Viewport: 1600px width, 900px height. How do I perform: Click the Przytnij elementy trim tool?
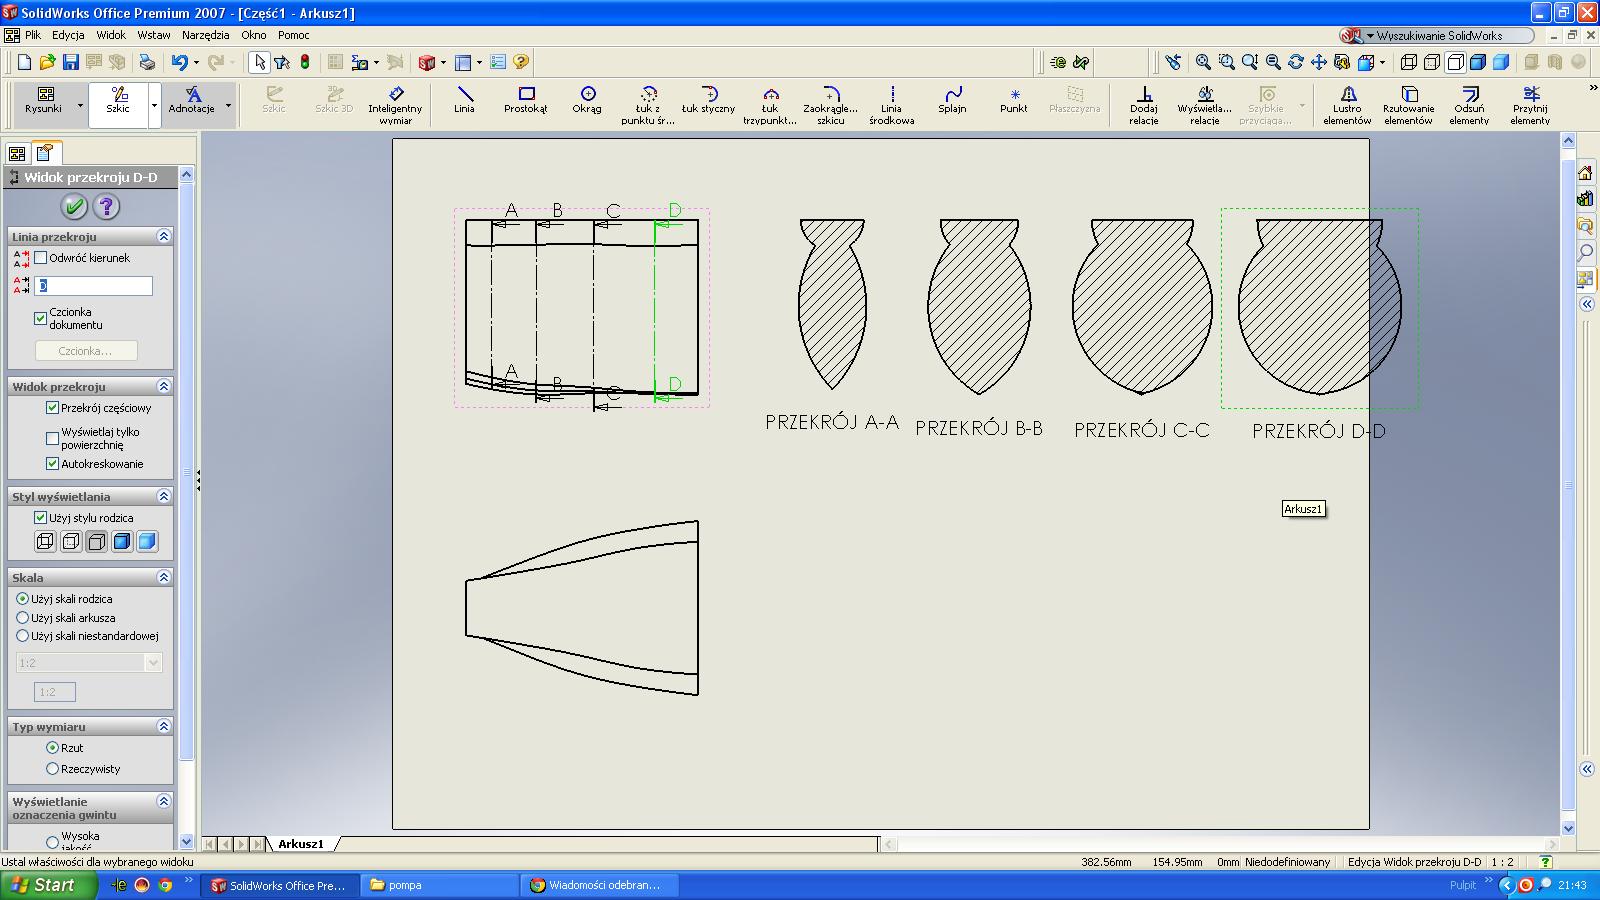[1530, 104]
